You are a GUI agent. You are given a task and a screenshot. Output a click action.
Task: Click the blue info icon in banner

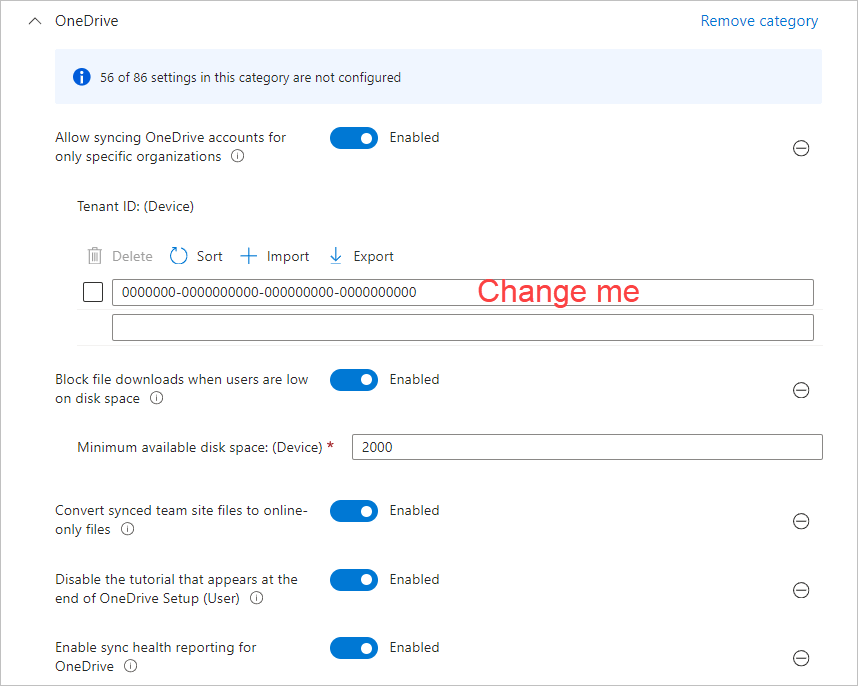(x=82, y=77)
